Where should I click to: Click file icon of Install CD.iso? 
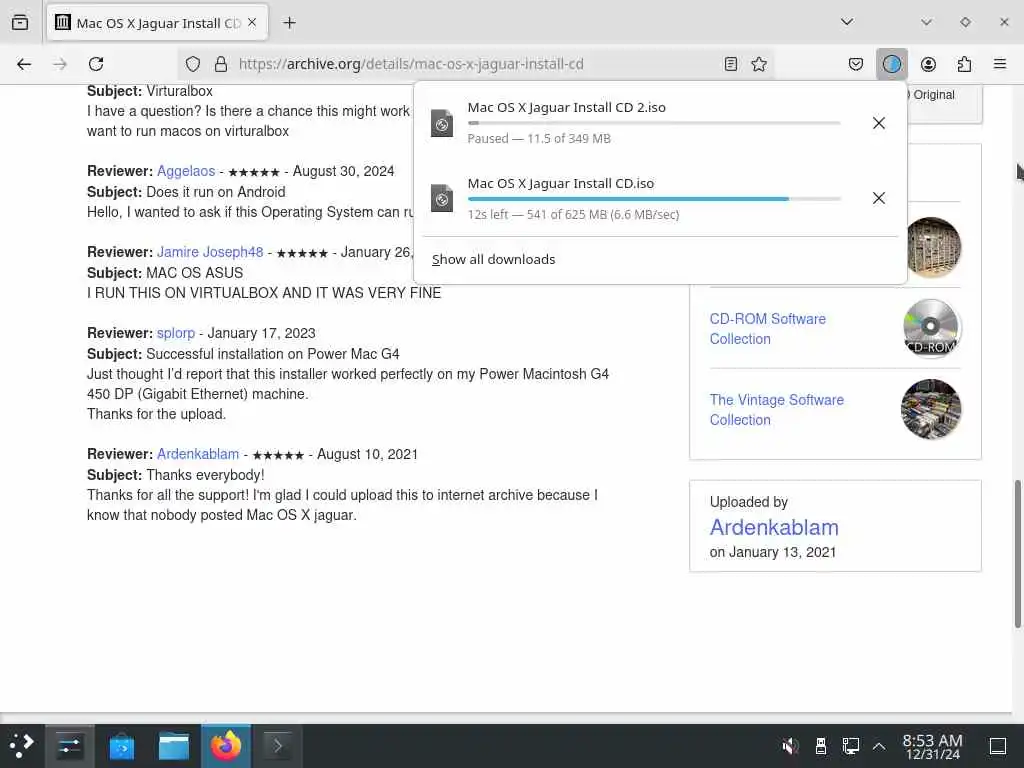[x=442, y=199]
